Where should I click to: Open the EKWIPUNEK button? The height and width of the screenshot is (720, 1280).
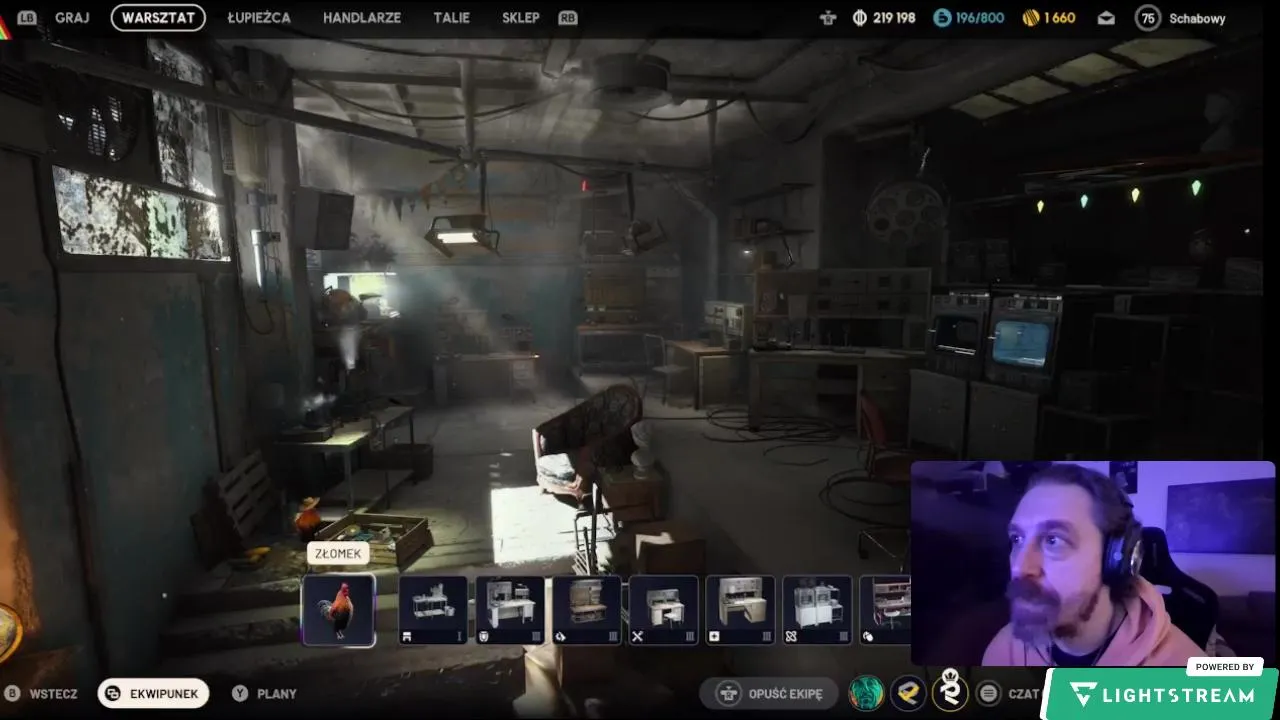tap(153, 693)
